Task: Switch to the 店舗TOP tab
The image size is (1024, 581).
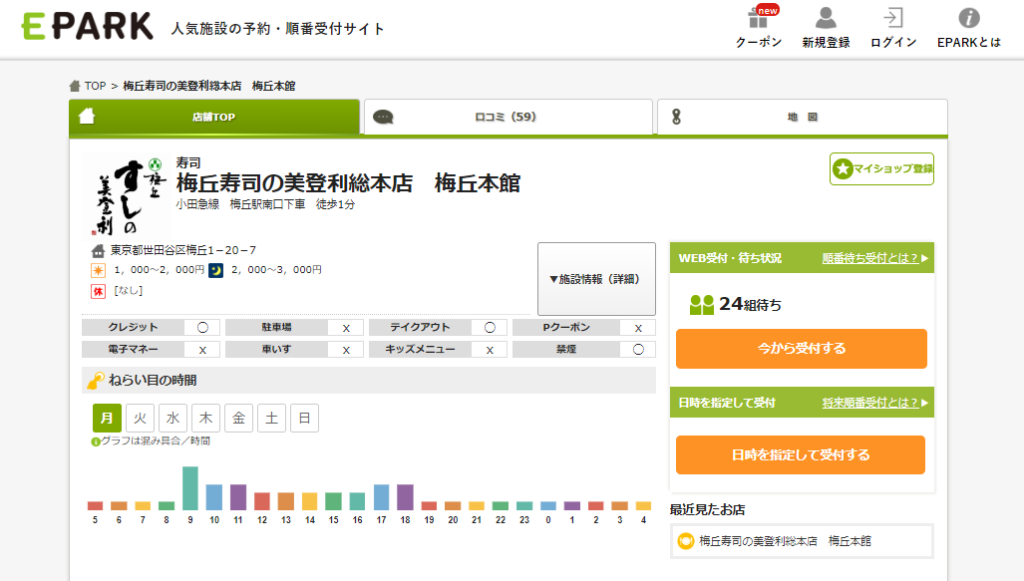Action: coord(214,117)
